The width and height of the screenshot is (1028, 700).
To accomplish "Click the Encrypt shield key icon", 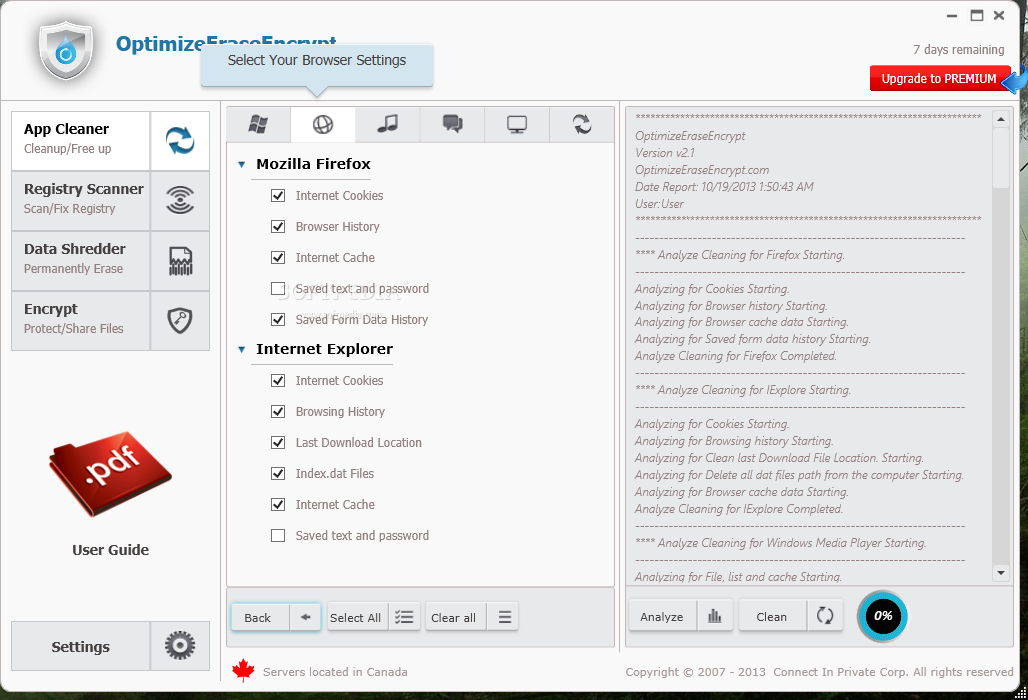I will point(180,321).
